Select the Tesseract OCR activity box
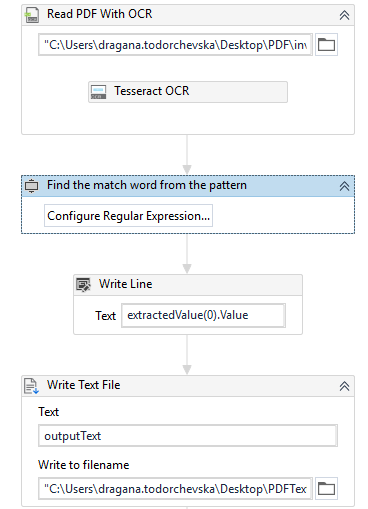368x509 pixels. click(x=188, y=92)
